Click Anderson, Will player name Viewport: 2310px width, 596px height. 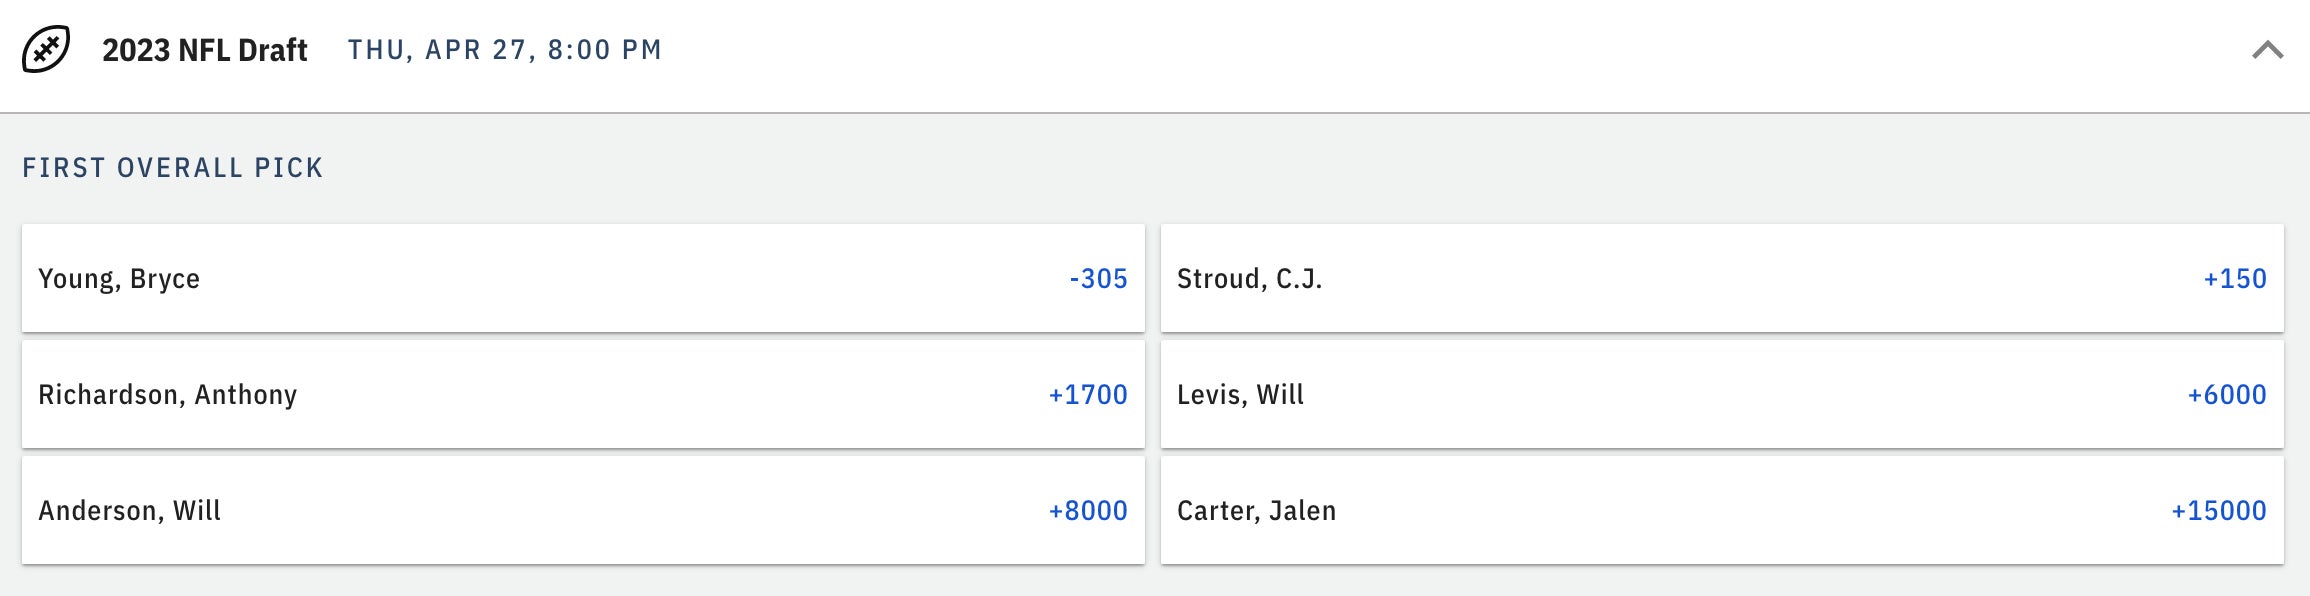(x=129, y=511)
